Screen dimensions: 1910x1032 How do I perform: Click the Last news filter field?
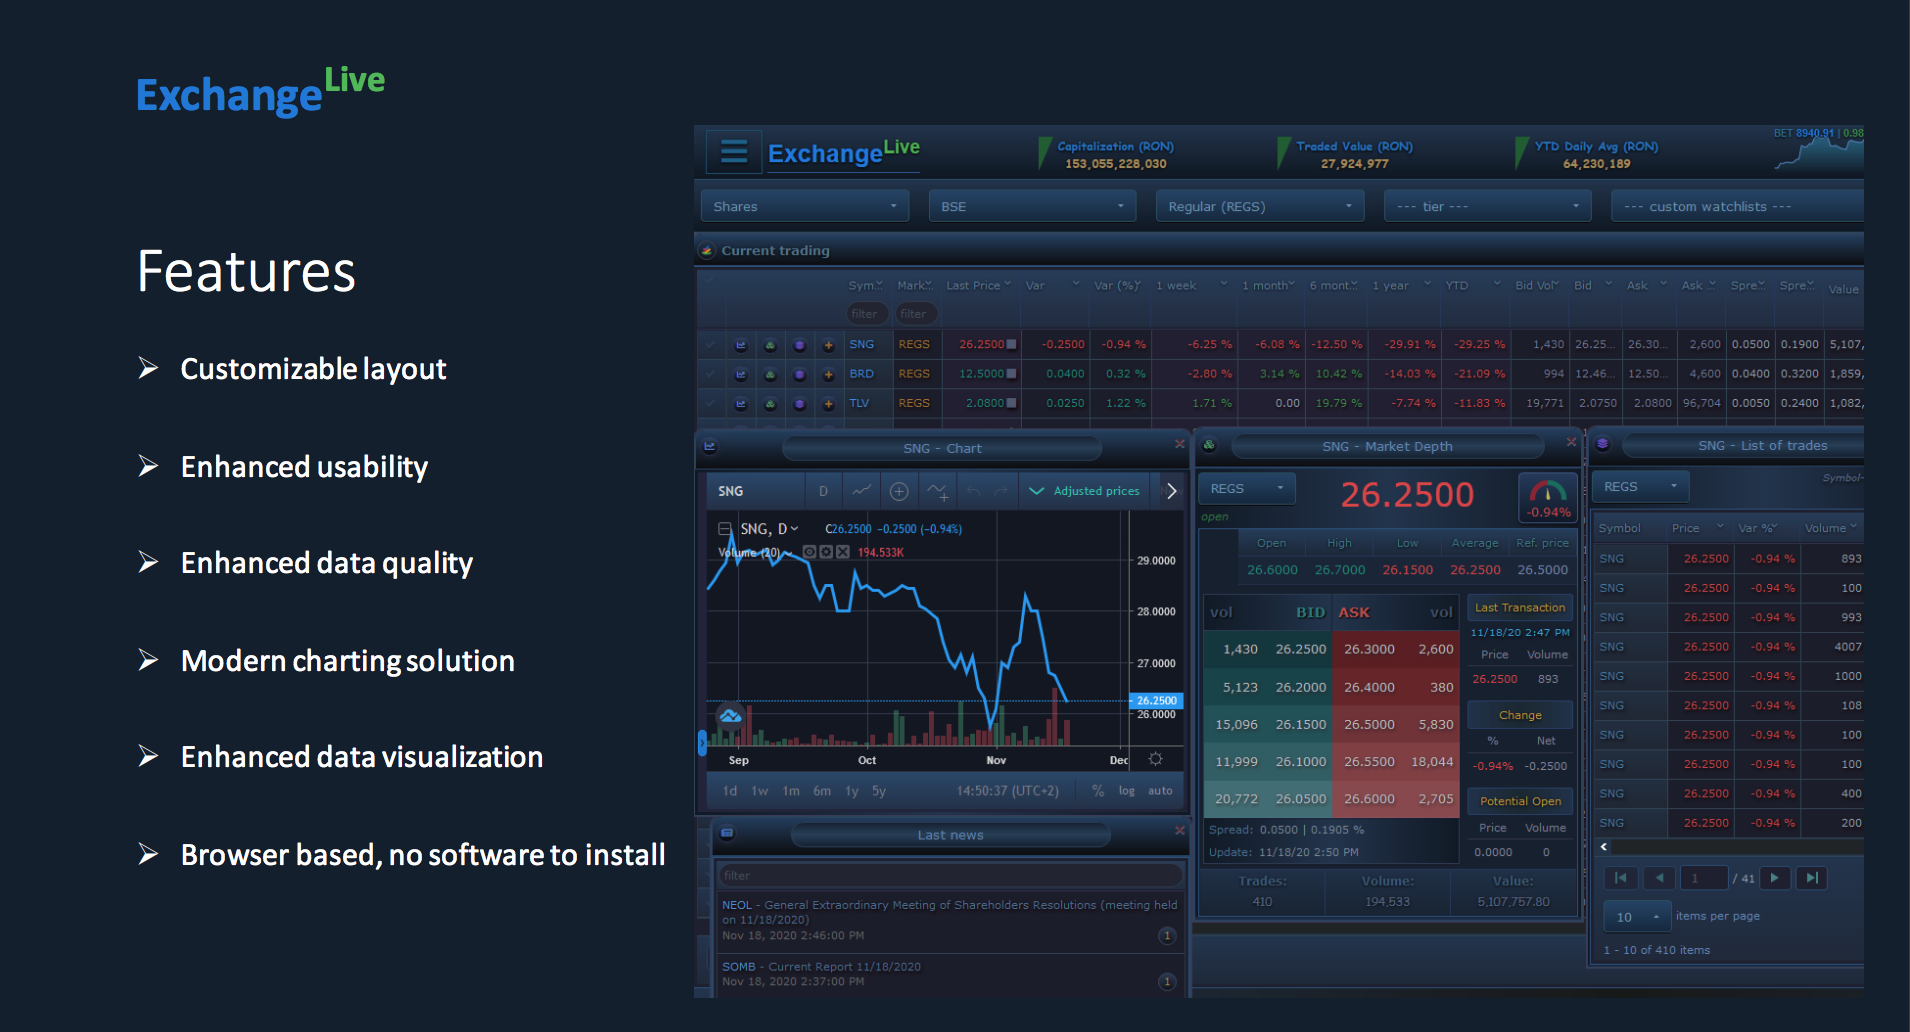(x=950, y=876)
